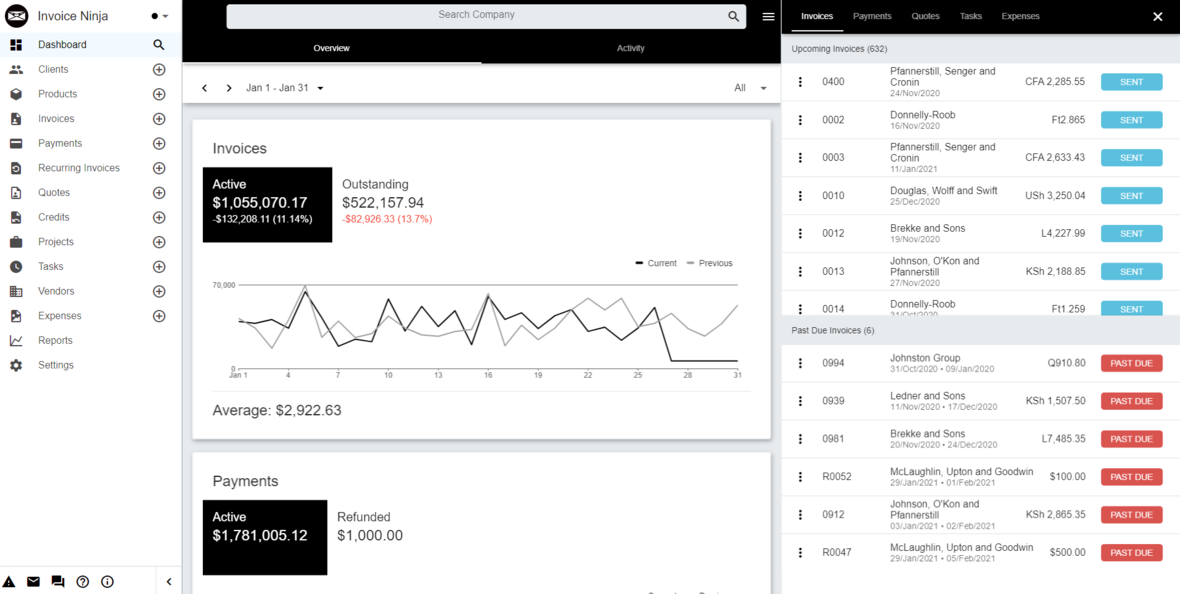Close the right side panel
1180x594 pixels.
point(1157,17)
